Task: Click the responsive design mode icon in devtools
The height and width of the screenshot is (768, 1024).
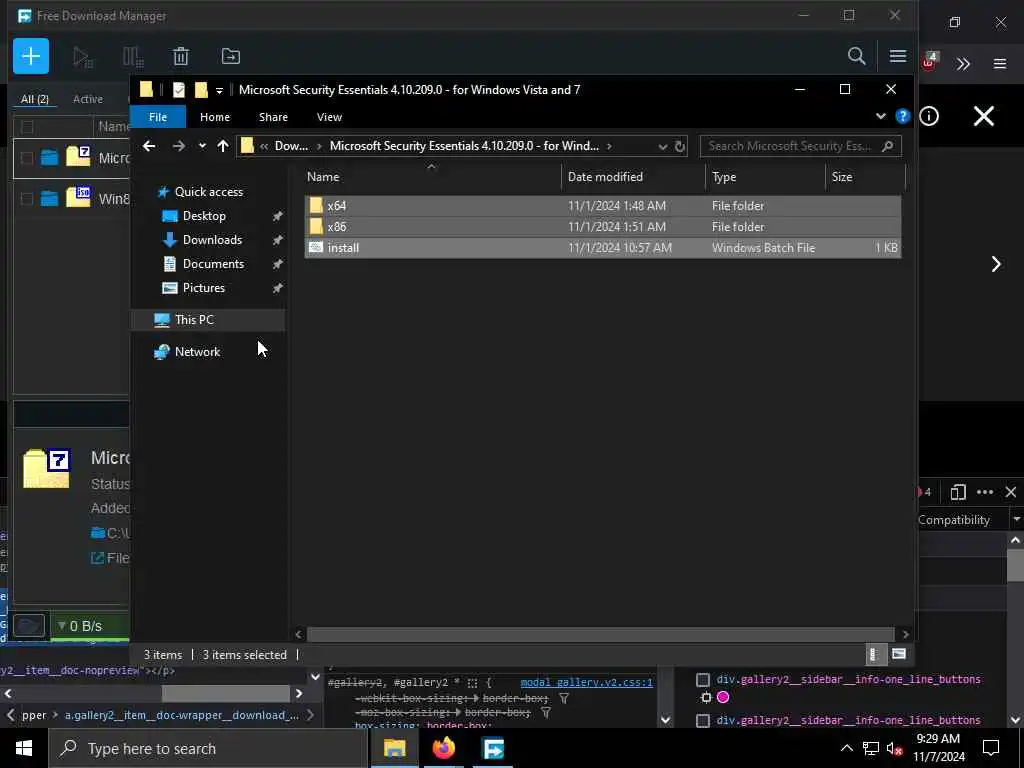Action: pyautogui.click(x=958, y=492)
